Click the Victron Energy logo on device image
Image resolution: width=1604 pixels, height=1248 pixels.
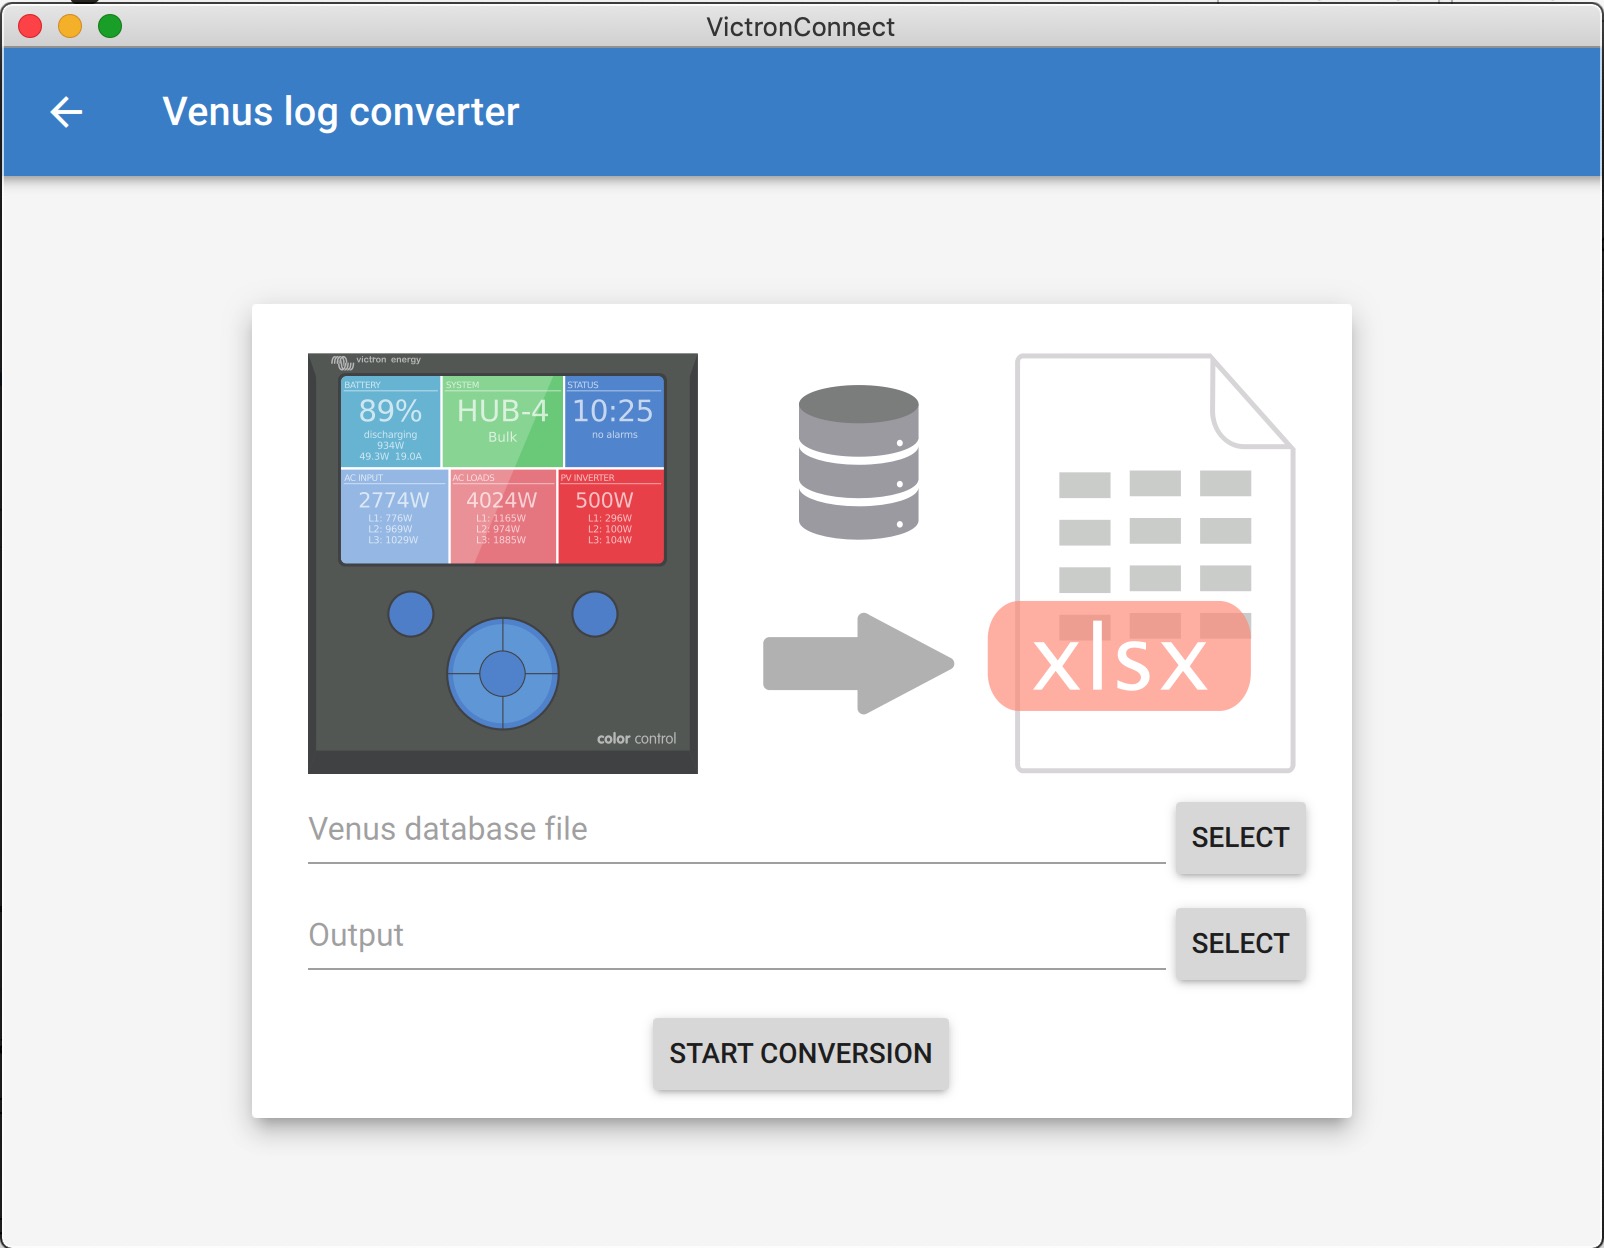pyautogui.click(x=377, y=361)
